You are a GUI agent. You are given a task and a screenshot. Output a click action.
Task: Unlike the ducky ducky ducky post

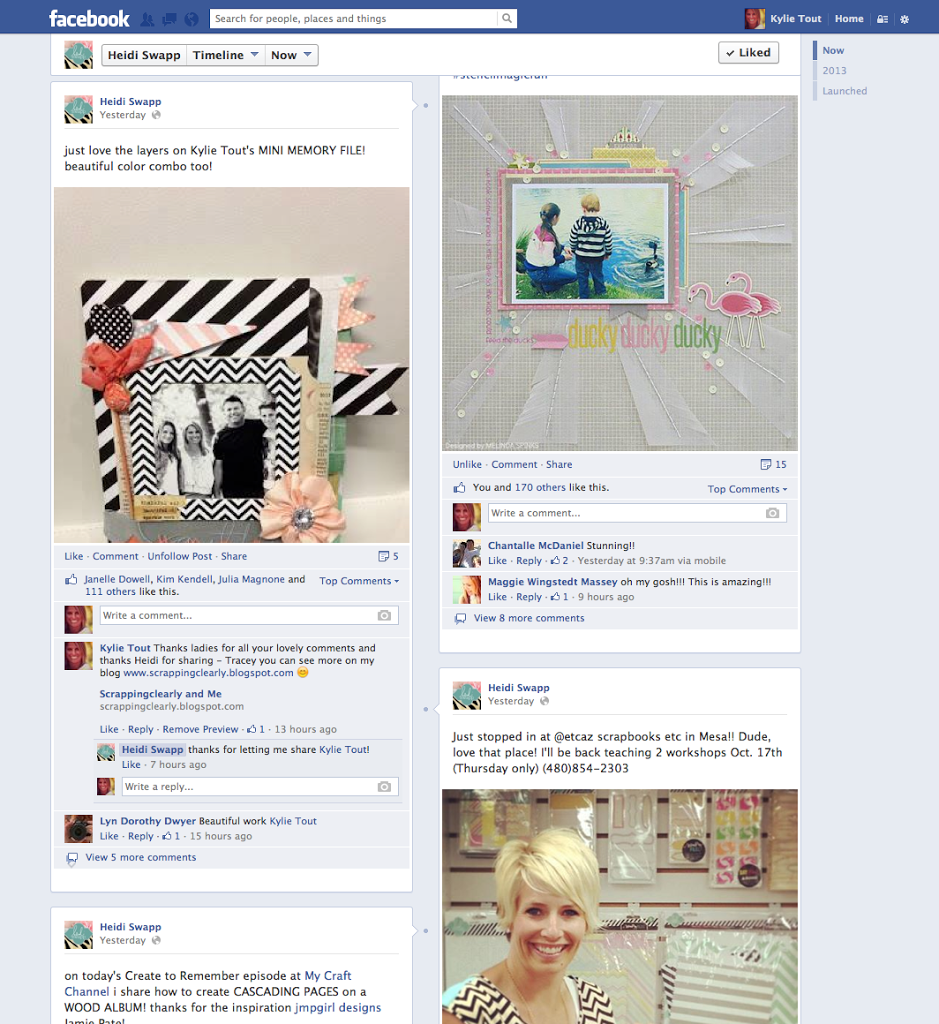click(467, 465)
